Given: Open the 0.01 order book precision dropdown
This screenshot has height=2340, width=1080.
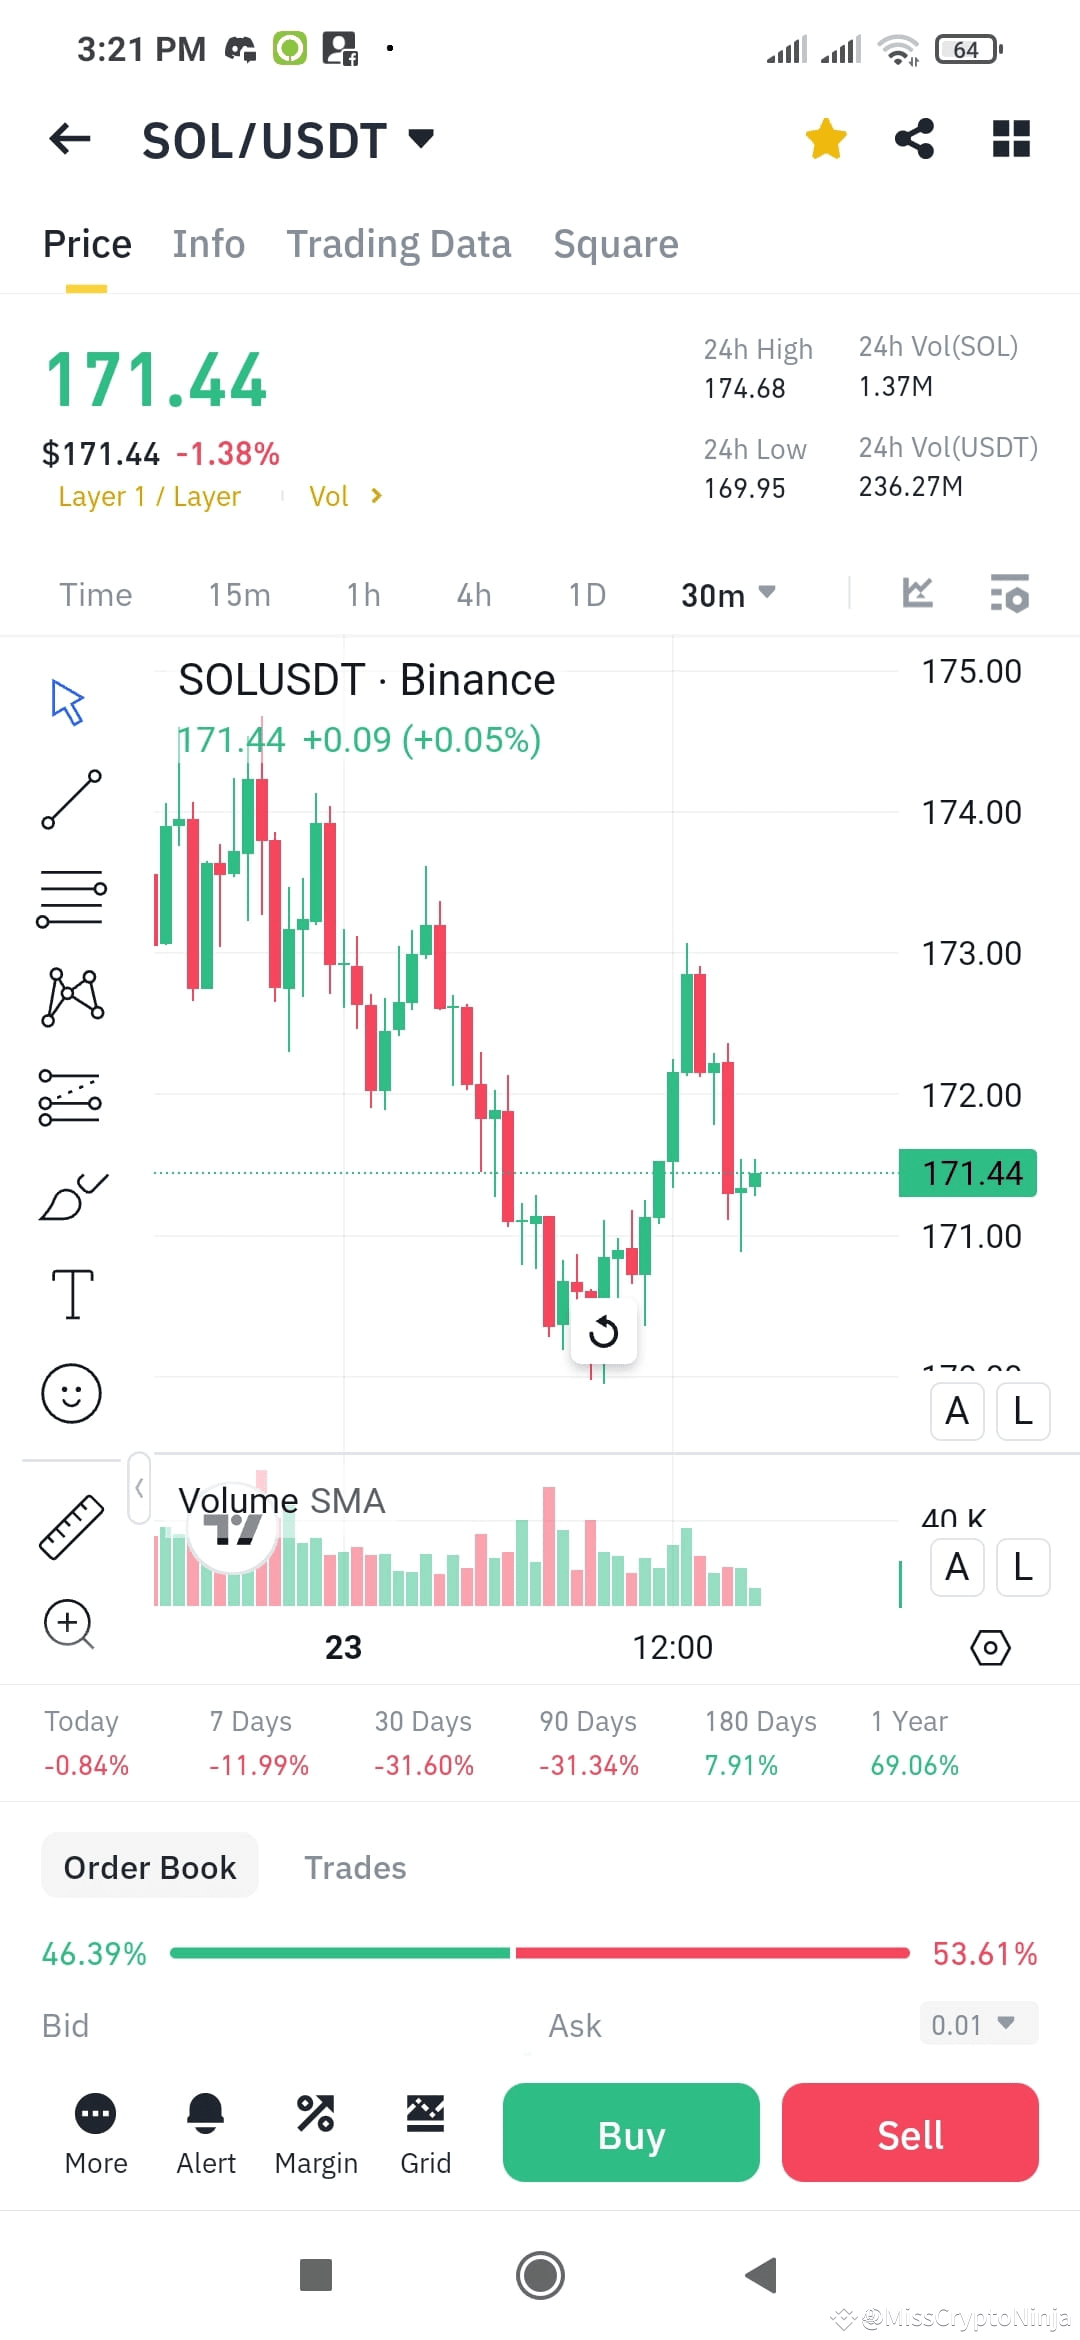Looking at the screenshot, I should click(x=977, y=2024).
